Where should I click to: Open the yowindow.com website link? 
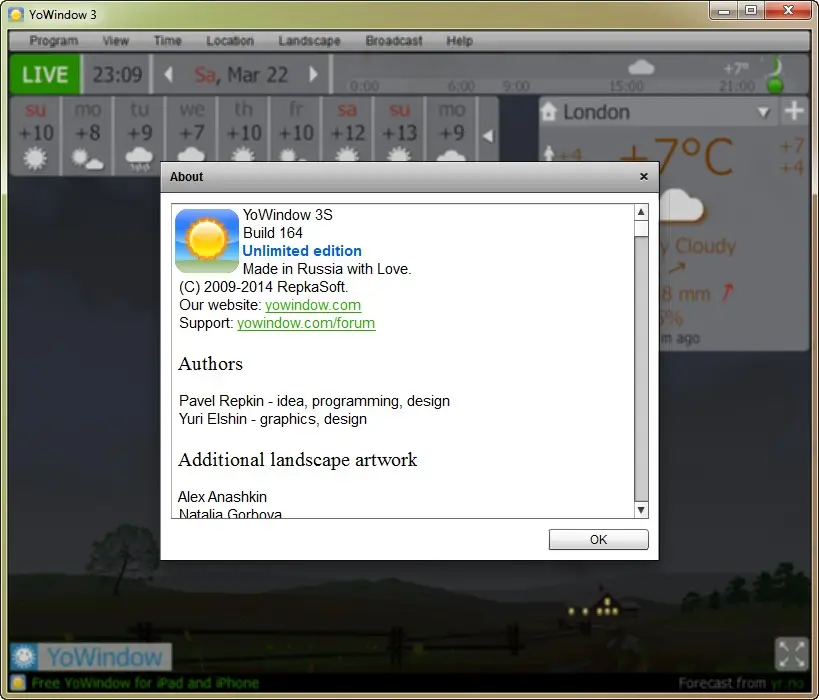pos(313,305)
